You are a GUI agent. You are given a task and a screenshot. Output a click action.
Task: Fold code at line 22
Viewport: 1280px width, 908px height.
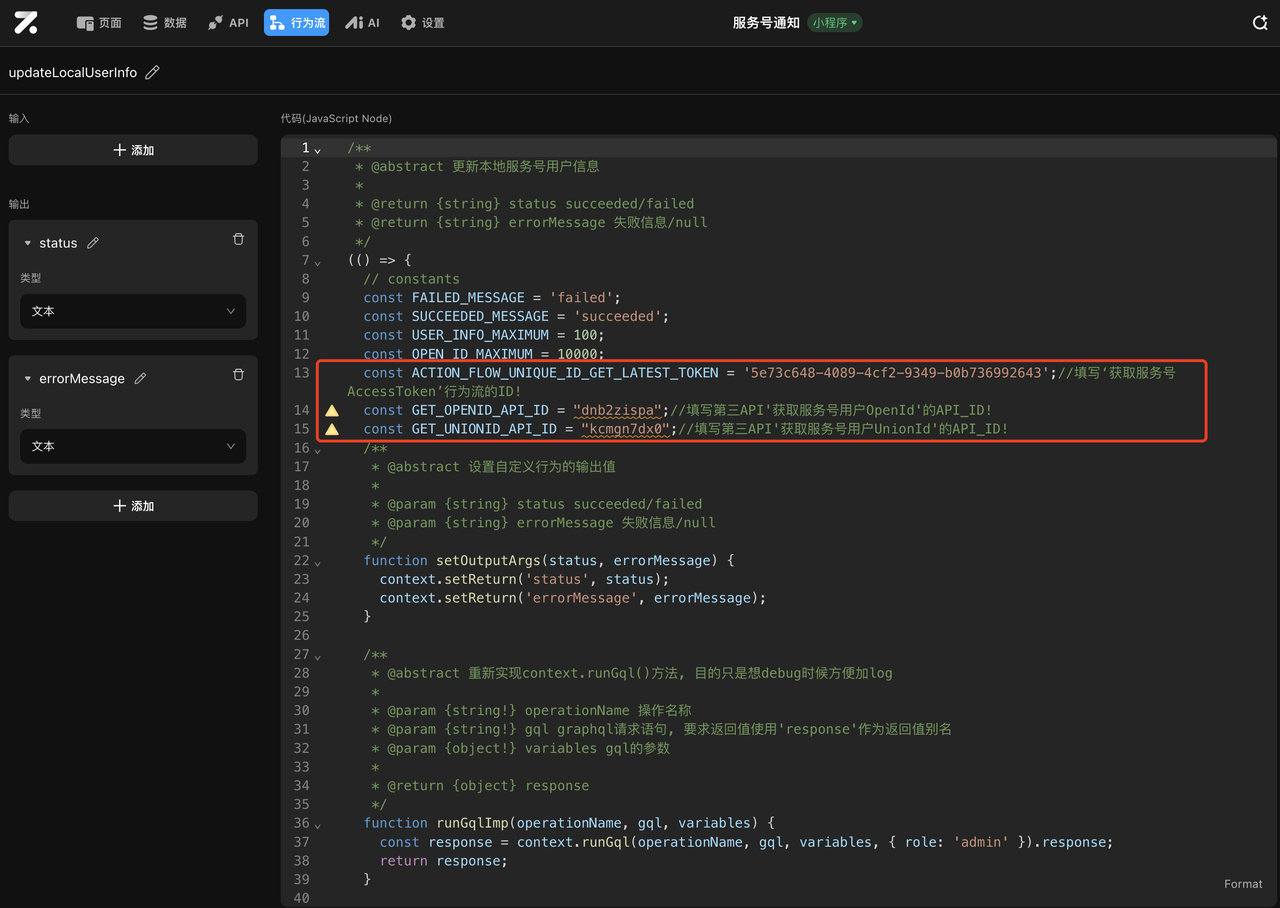click(318, 562)
